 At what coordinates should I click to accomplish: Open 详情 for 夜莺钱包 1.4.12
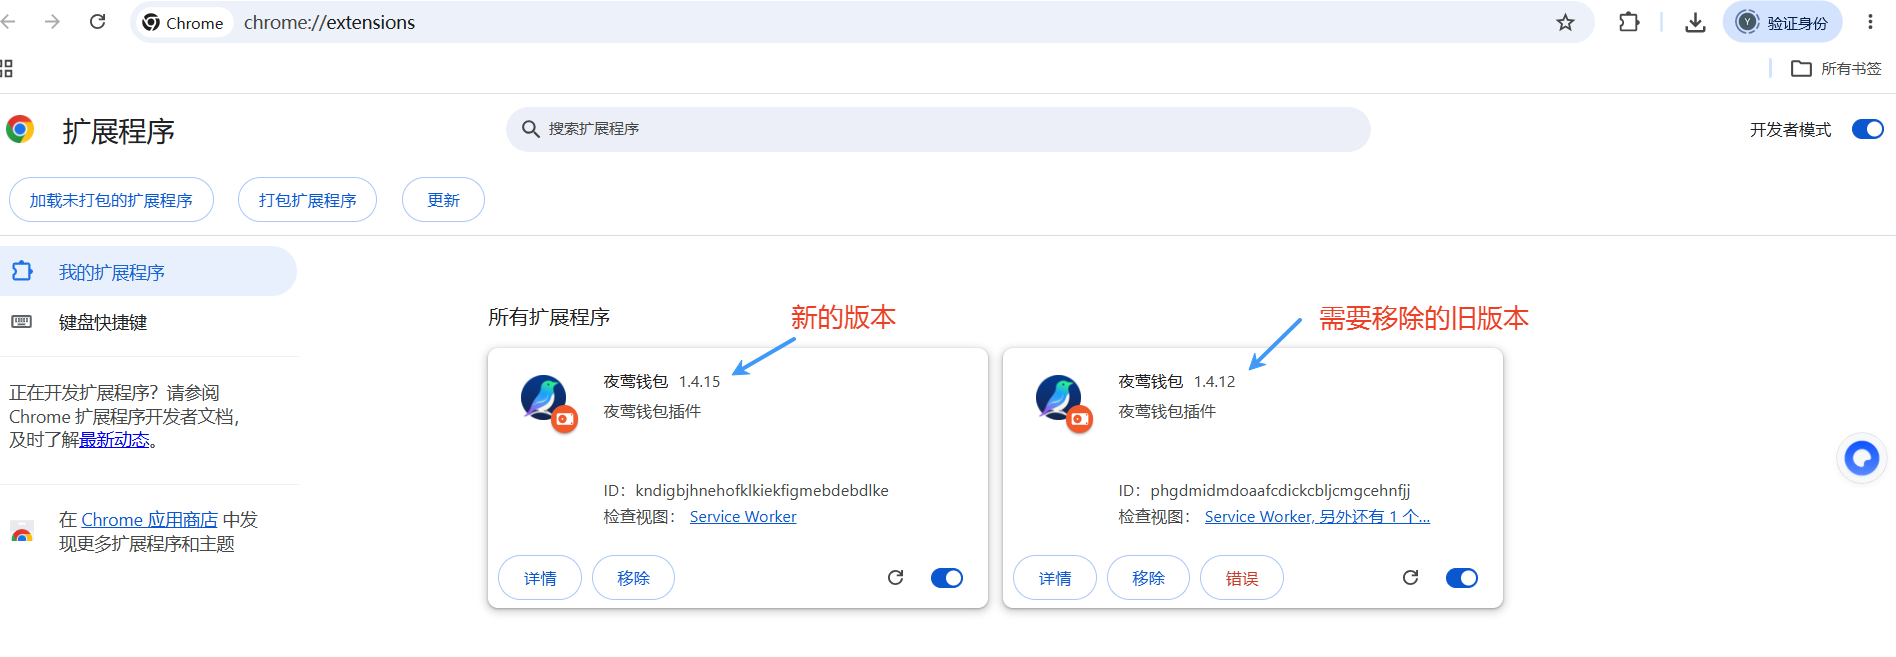pyautogui.click(x=1055, y=578)
